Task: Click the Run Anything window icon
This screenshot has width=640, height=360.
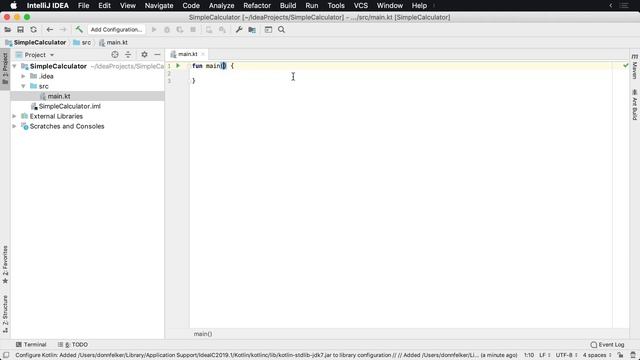Action: (268, 30)
